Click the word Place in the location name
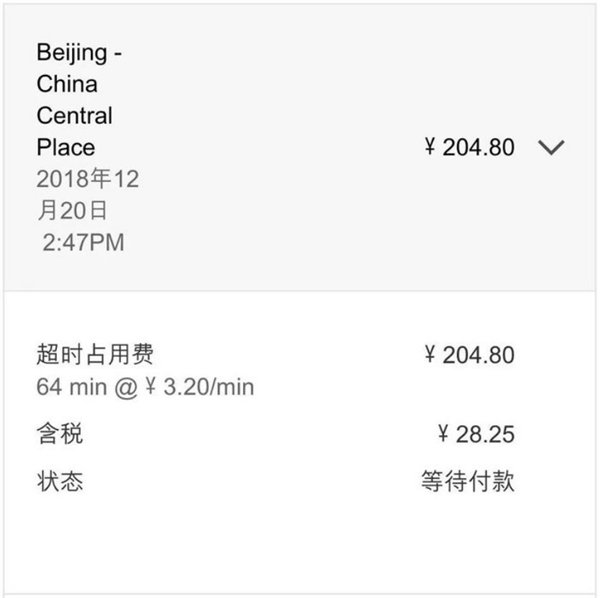600x598 pixels. [x=66, y=148]
